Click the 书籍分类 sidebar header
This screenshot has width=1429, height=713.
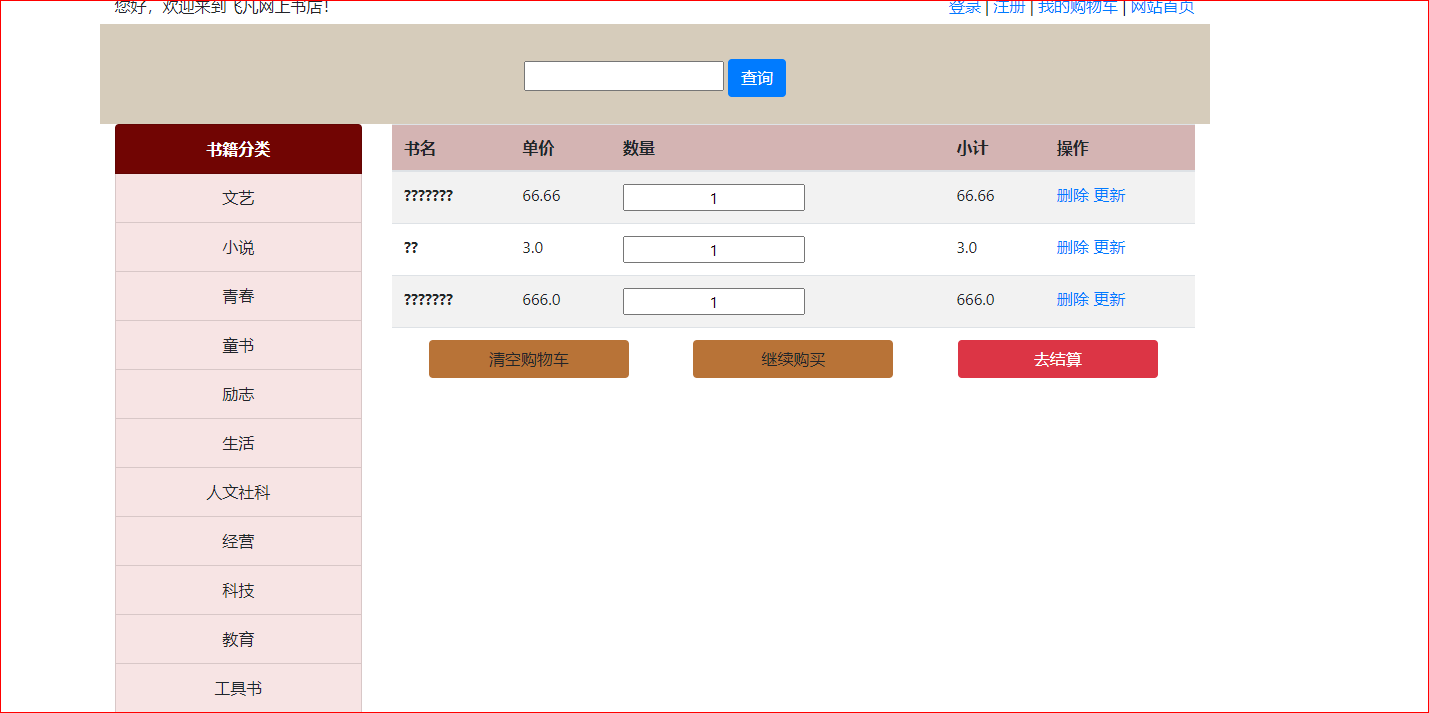238,149
